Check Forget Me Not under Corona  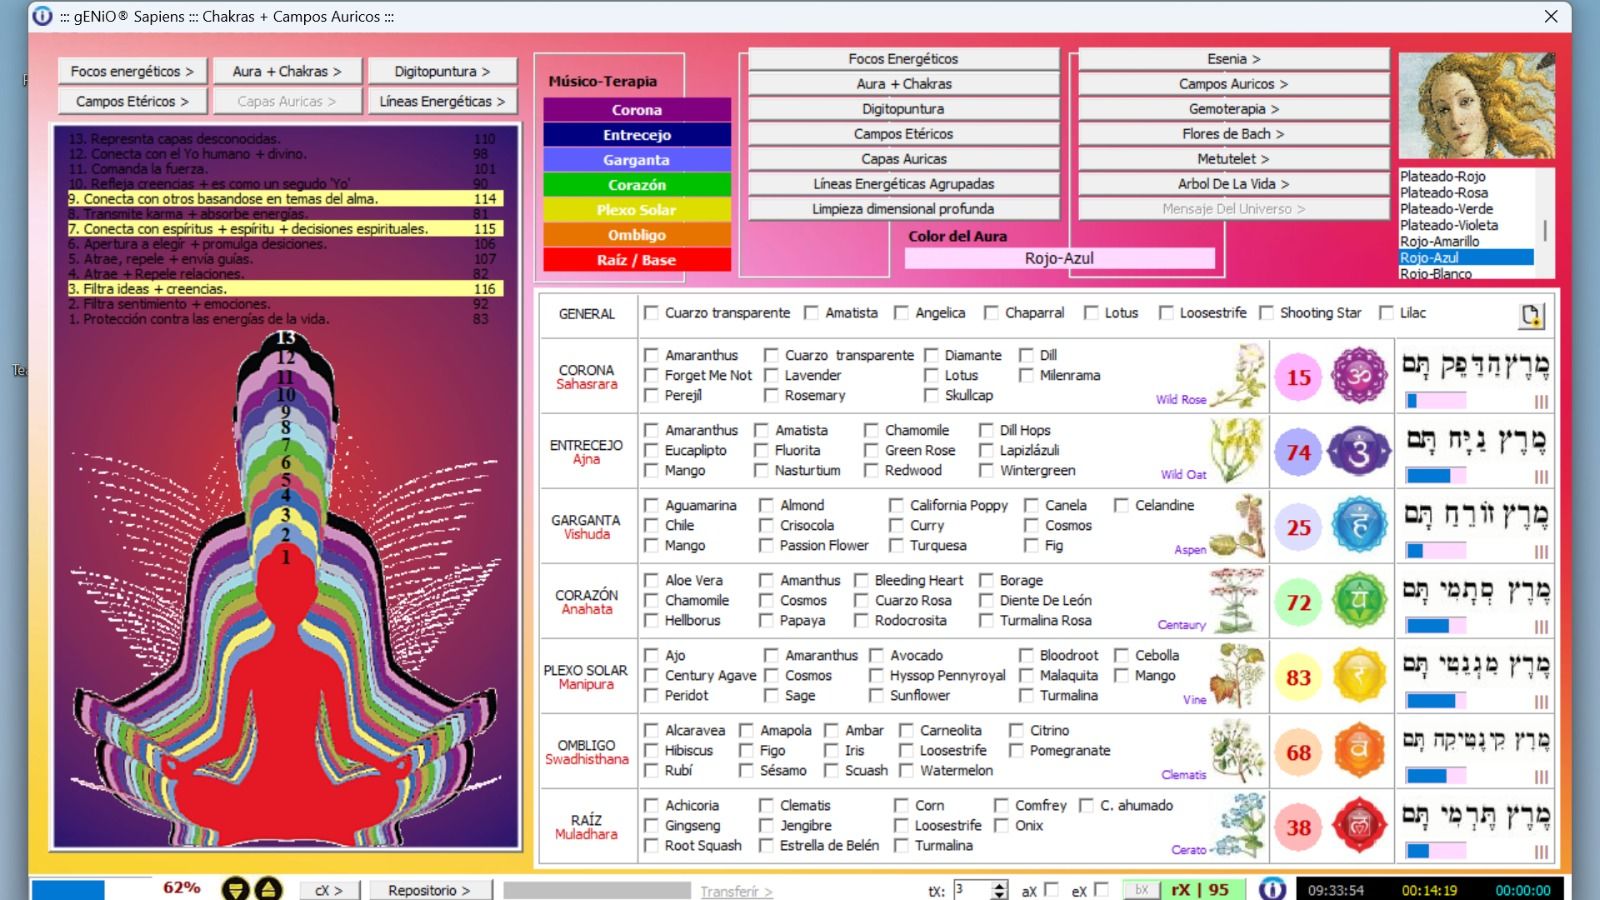[x=652, y=375]
